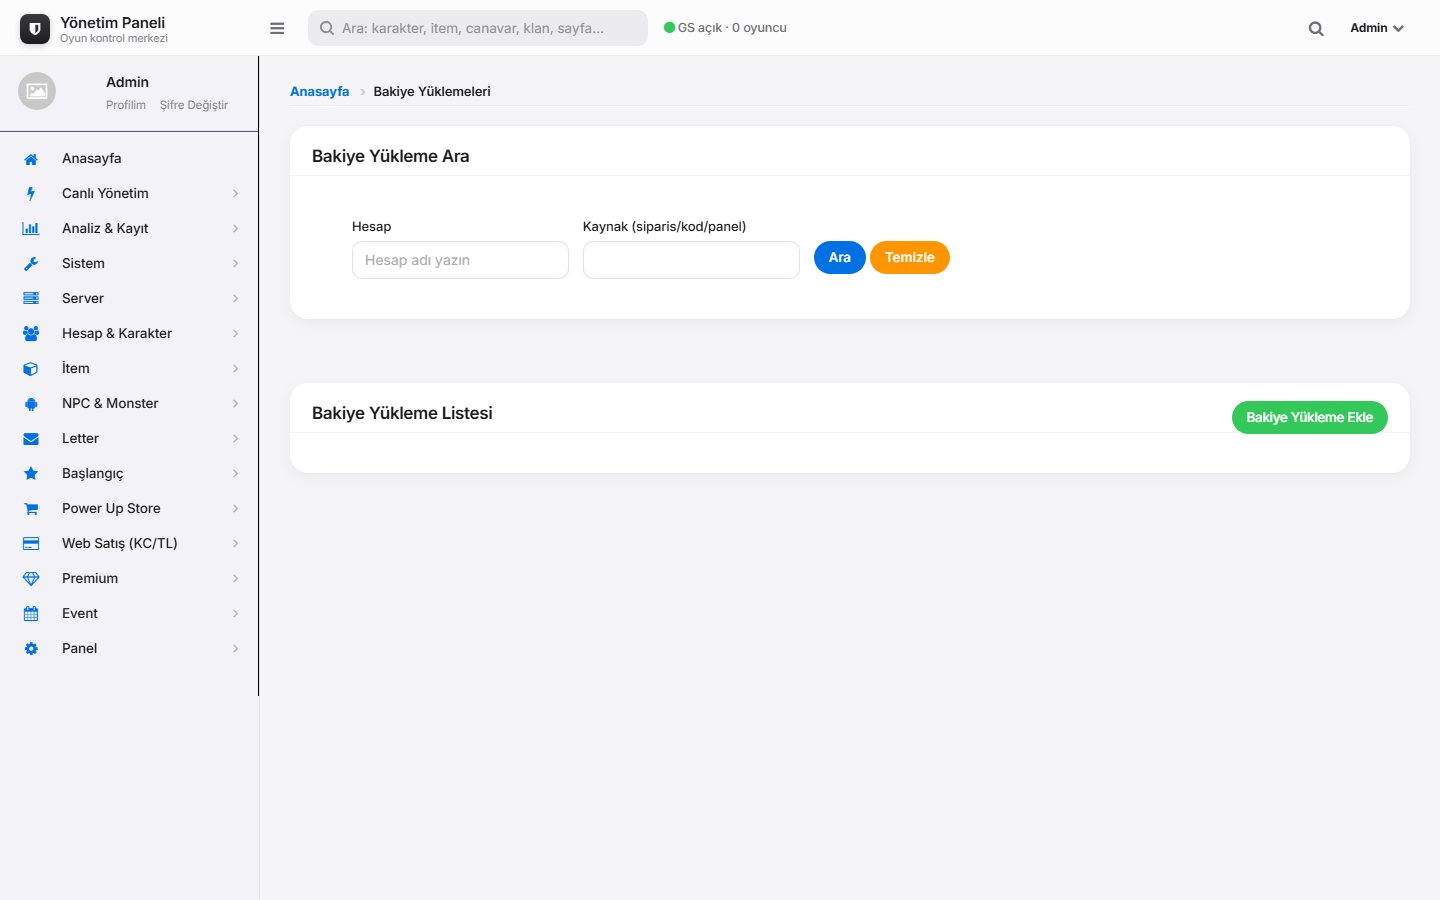Viewport: 1440px width, 900px height.
Task: Click the Canlı Yönetim lightning bolt icon
Action: tap(31, 194)
